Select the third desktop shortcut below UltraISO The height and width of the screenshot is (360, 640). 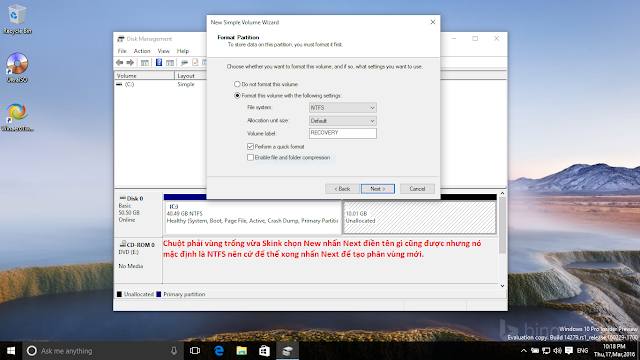point(17,117)
